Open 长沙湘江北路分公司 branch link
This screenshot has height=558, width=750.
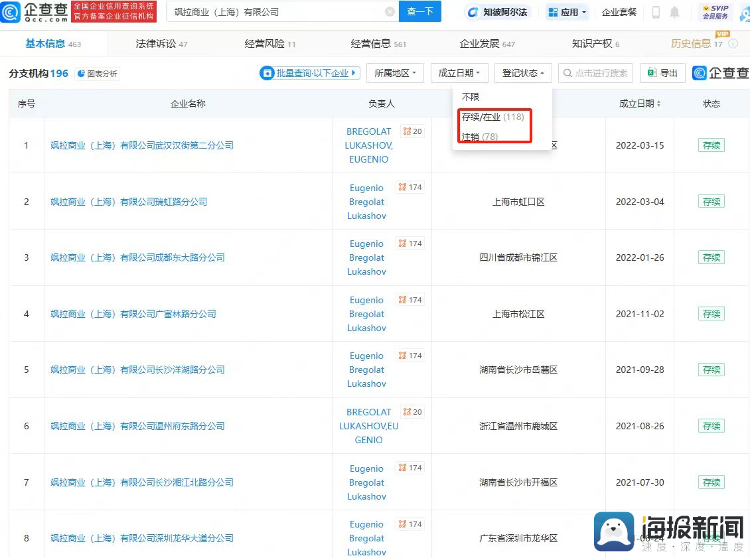coord(142,482)
